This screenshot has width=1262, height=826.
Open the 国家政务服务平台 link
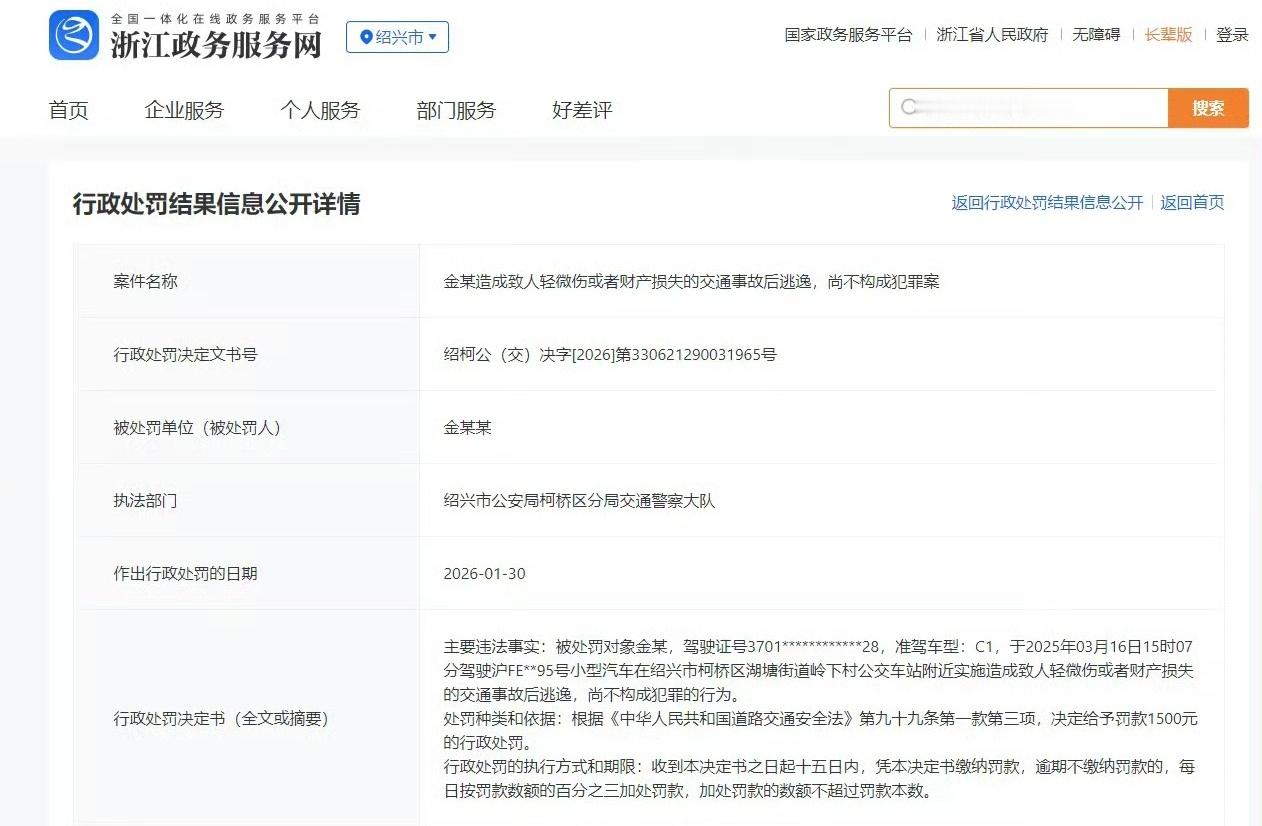846,33
